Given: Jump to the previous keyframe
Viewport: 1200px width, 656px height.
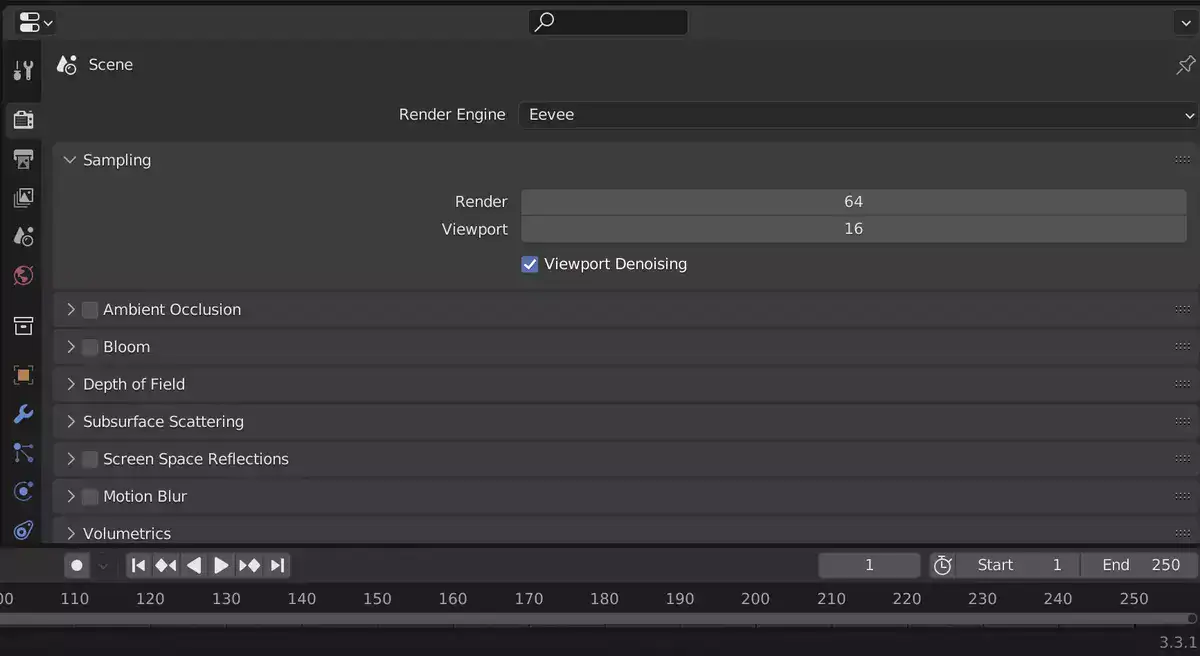Looking at the screenshot, I should point(166,566).
